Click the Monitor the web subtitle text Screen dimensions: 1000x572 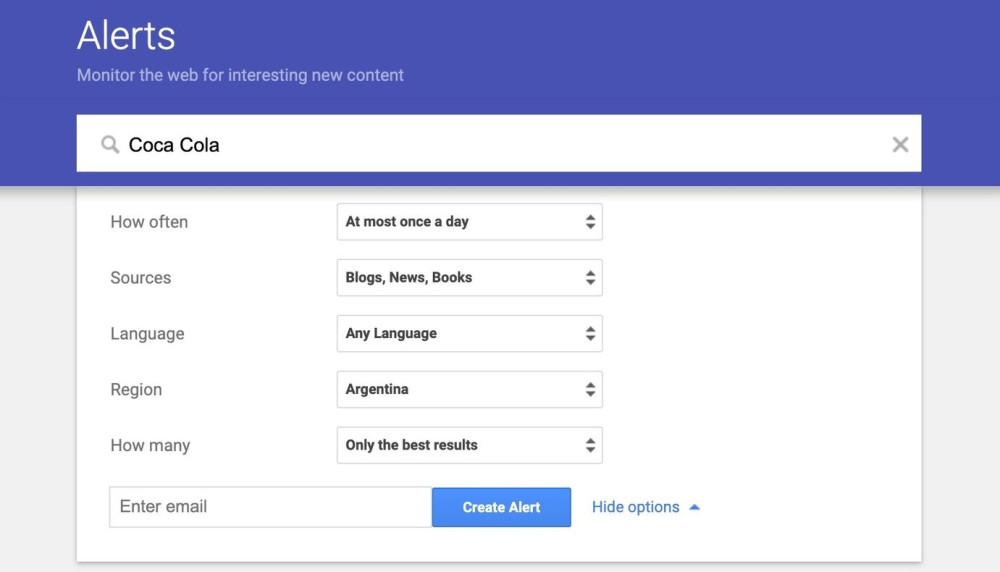click(x=240, y=75)
